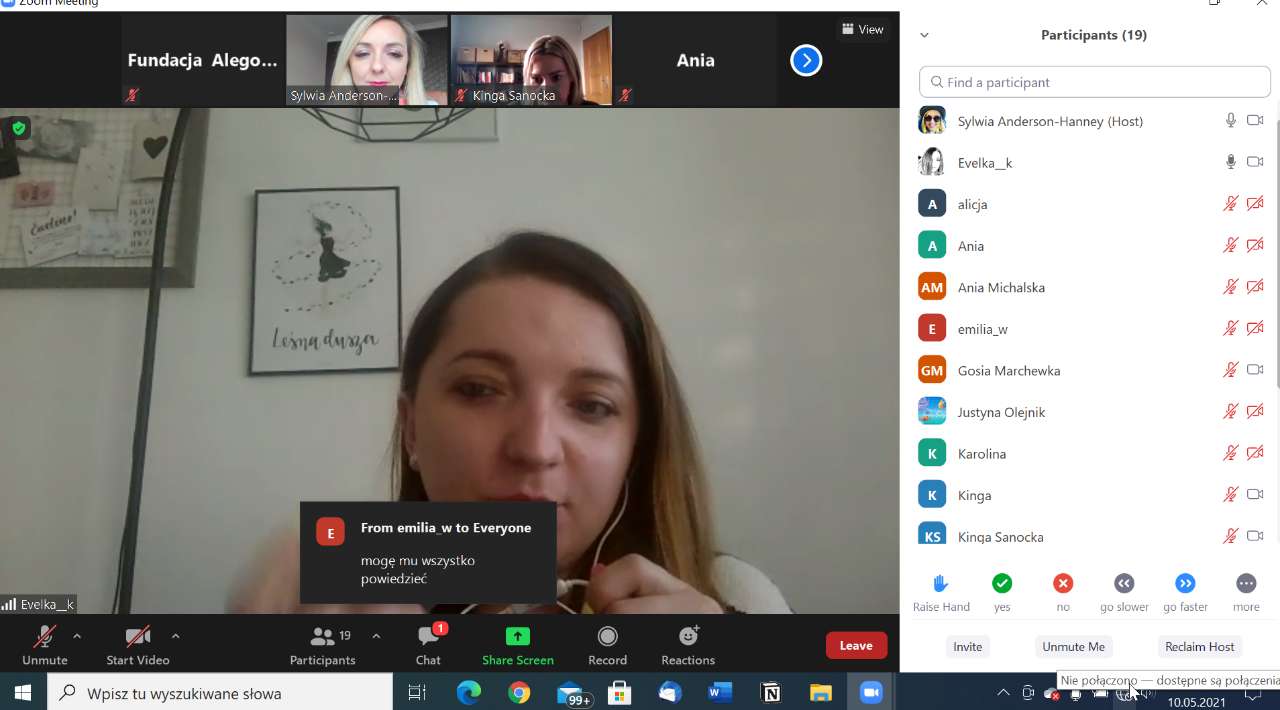This screenshot has width=1280, height=710.
Task: Collapse the Participants panel chevron
Action: (x=924, y=35)
